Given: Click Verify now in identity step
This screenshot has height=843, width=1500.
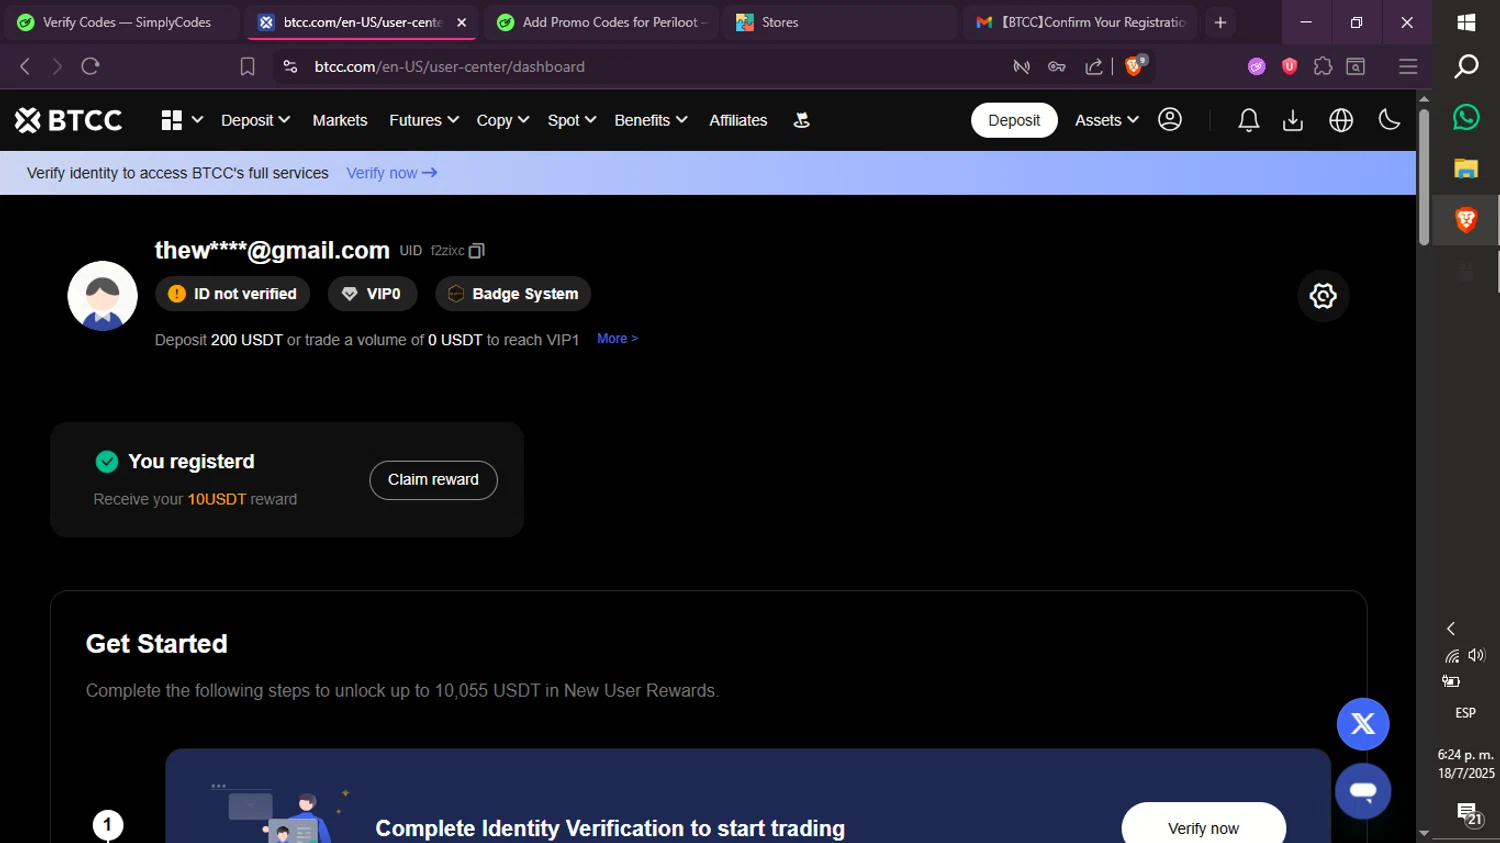Looking at the screenshot, I should coord(1203,828).
